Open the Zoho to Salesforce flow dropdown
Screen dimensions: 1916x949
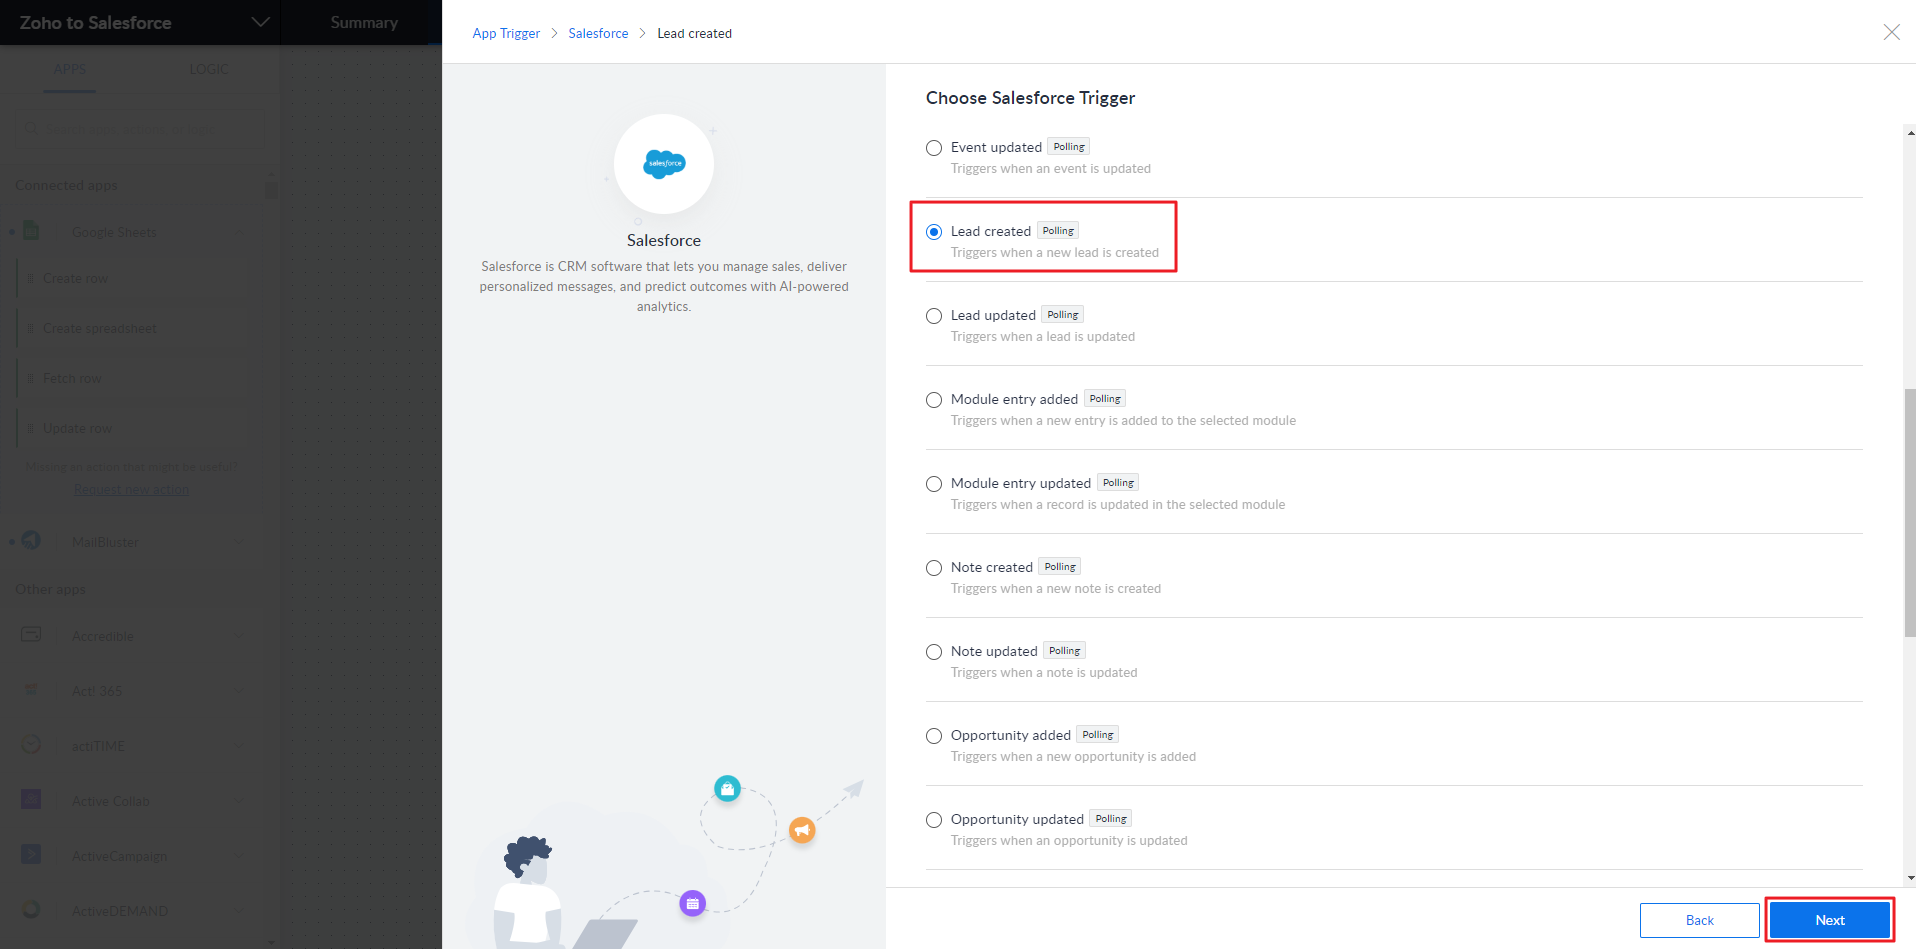pos(260,22)
